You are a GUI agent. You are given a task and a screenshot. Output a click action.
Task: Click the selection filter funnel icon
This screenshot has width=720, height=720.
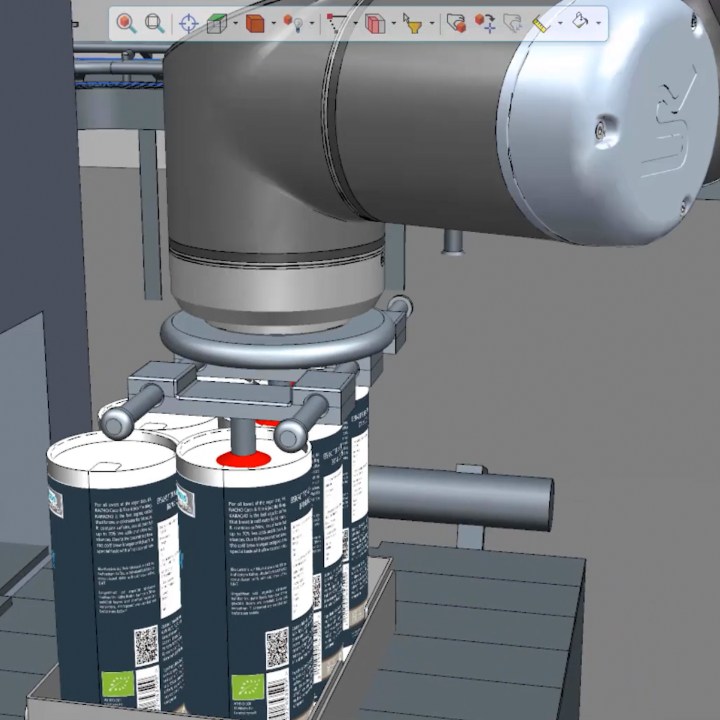412,23
